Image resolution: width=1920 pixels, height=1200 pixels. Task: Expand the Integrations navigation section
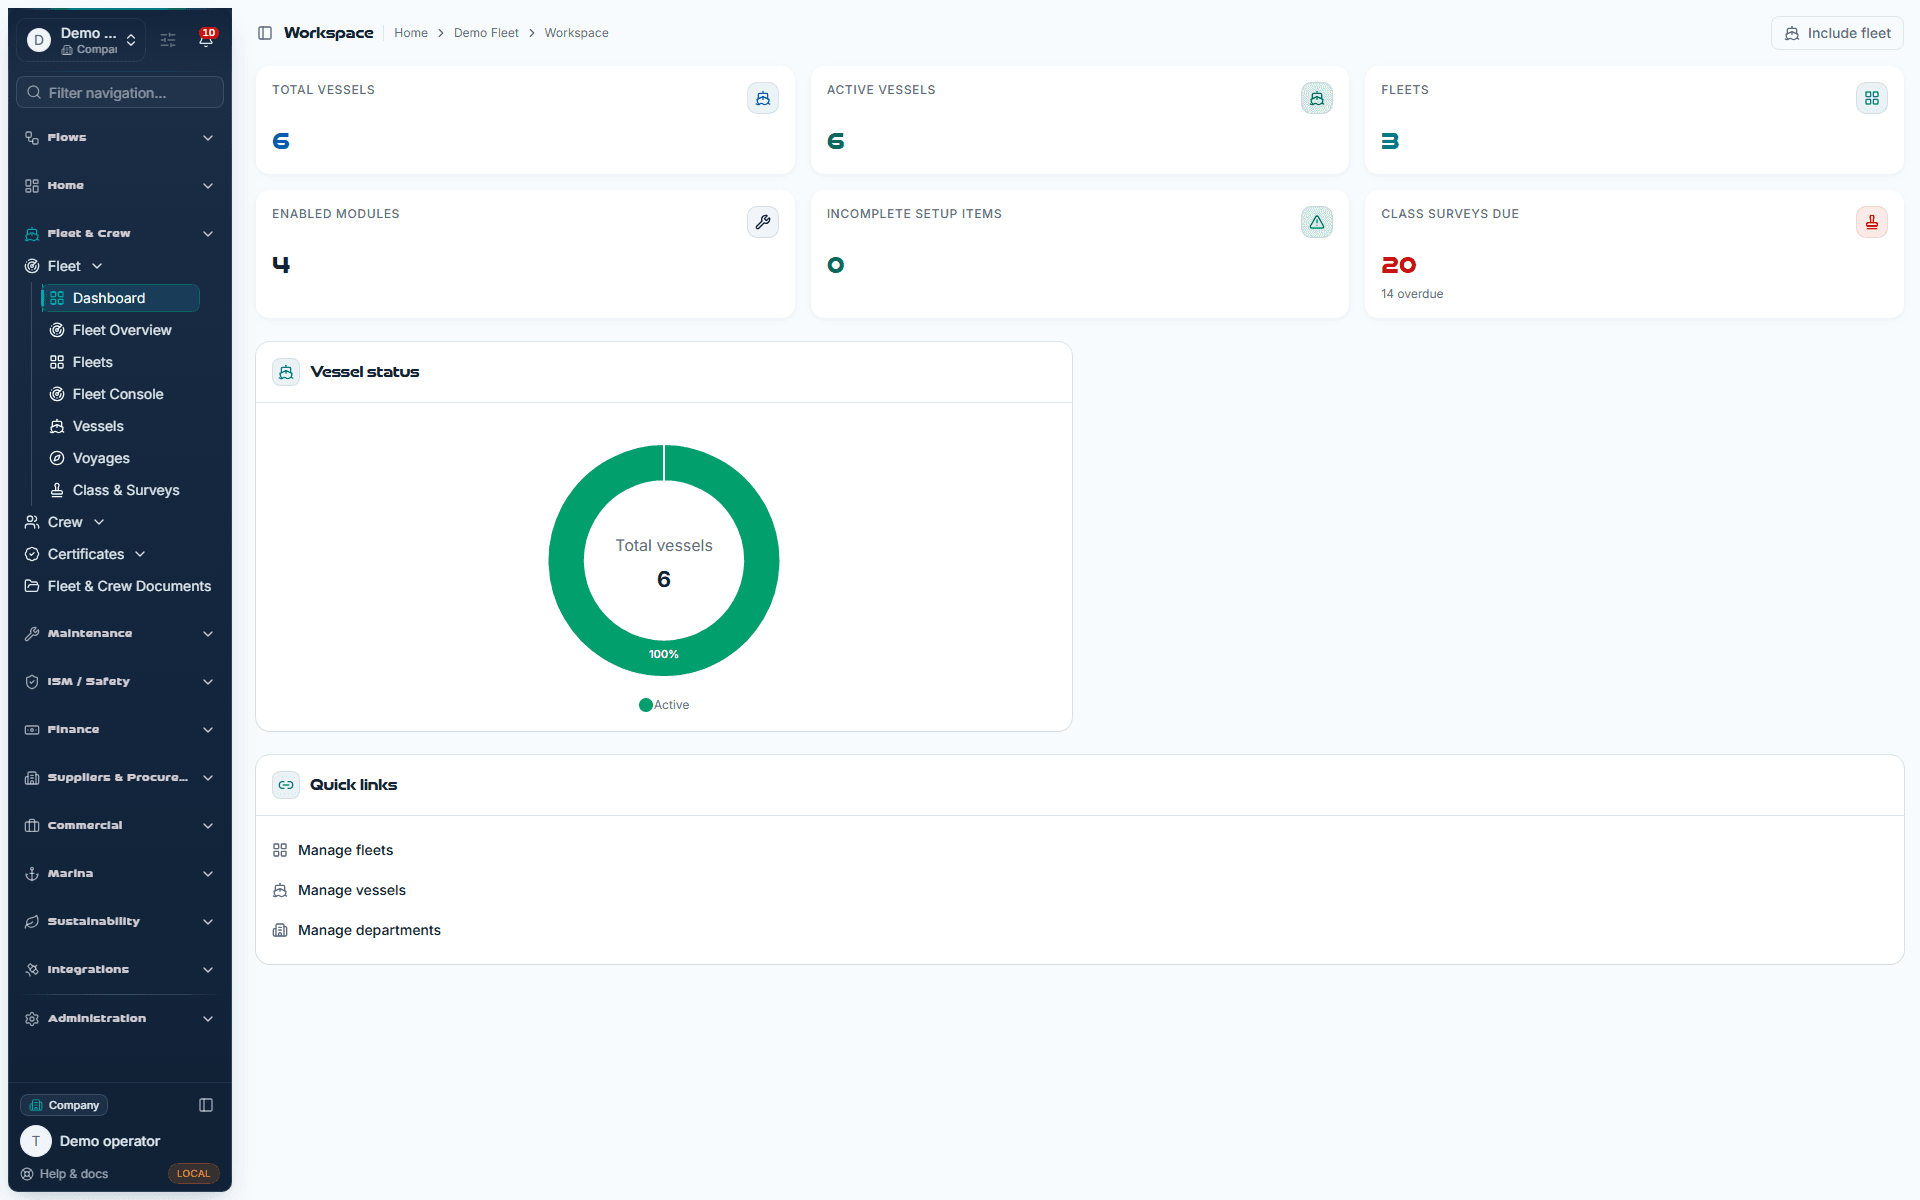click(120, 970)
